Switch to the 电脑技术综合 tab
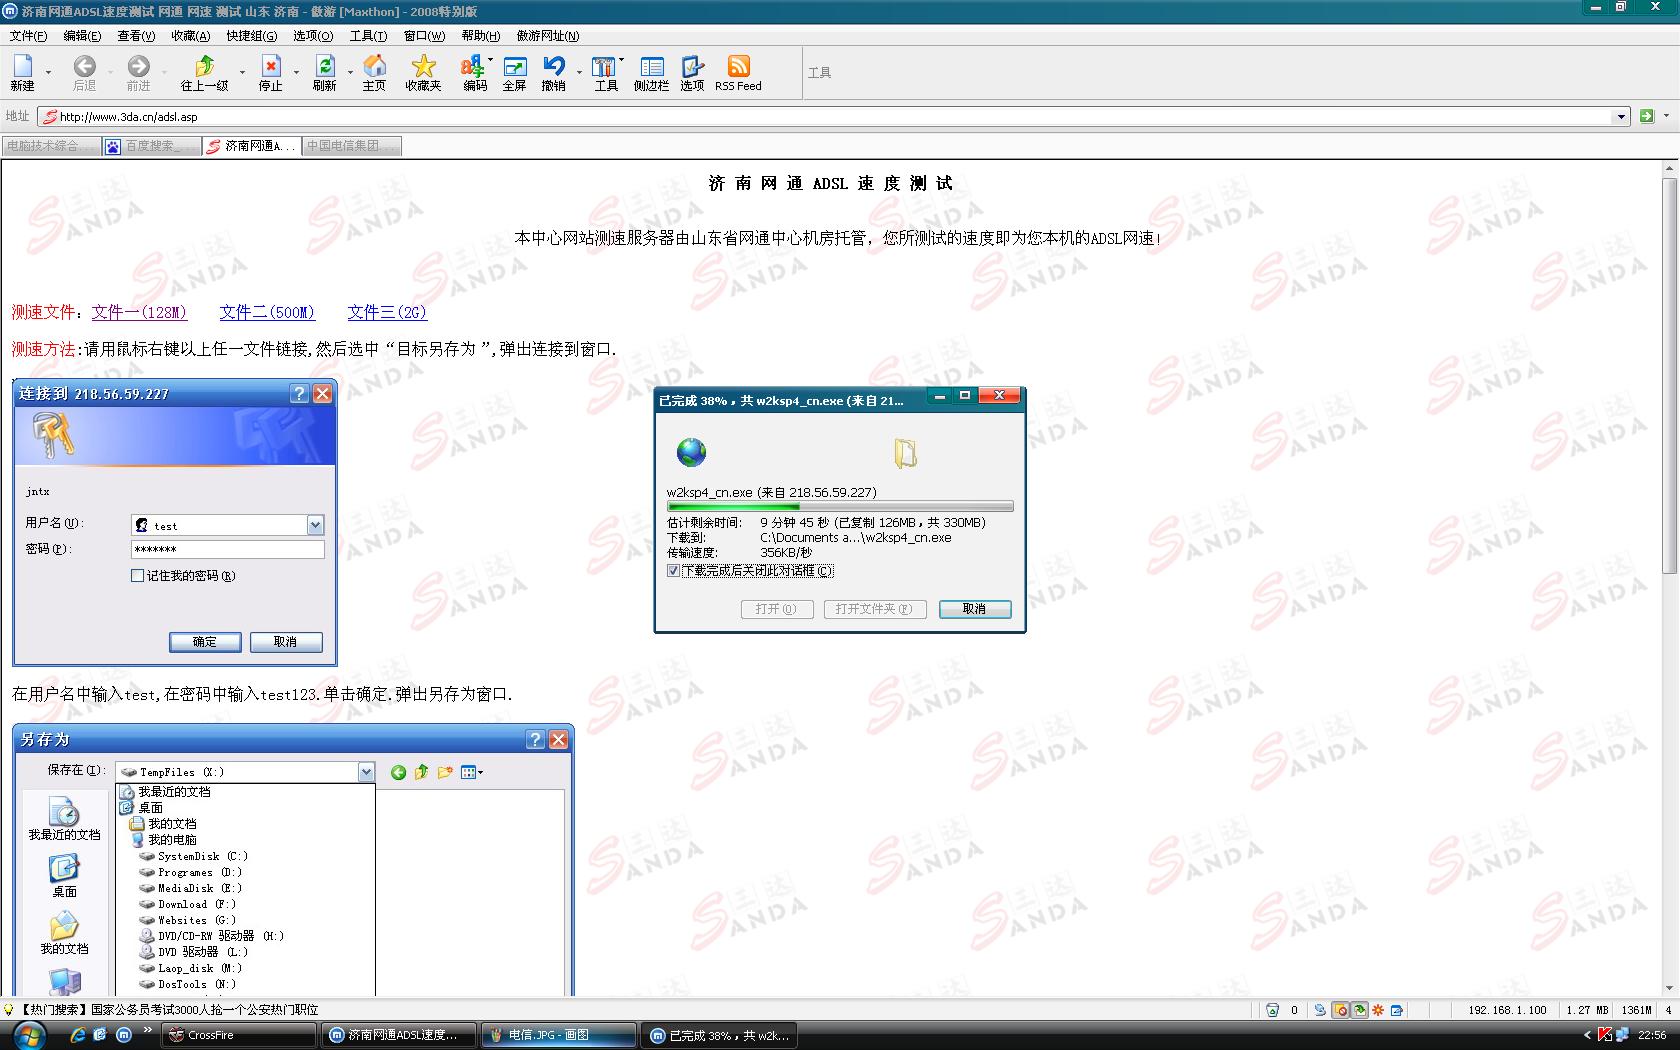The height and width of the screenshot is (1050, 1680). pyautogui.click(x=51, y=146)
